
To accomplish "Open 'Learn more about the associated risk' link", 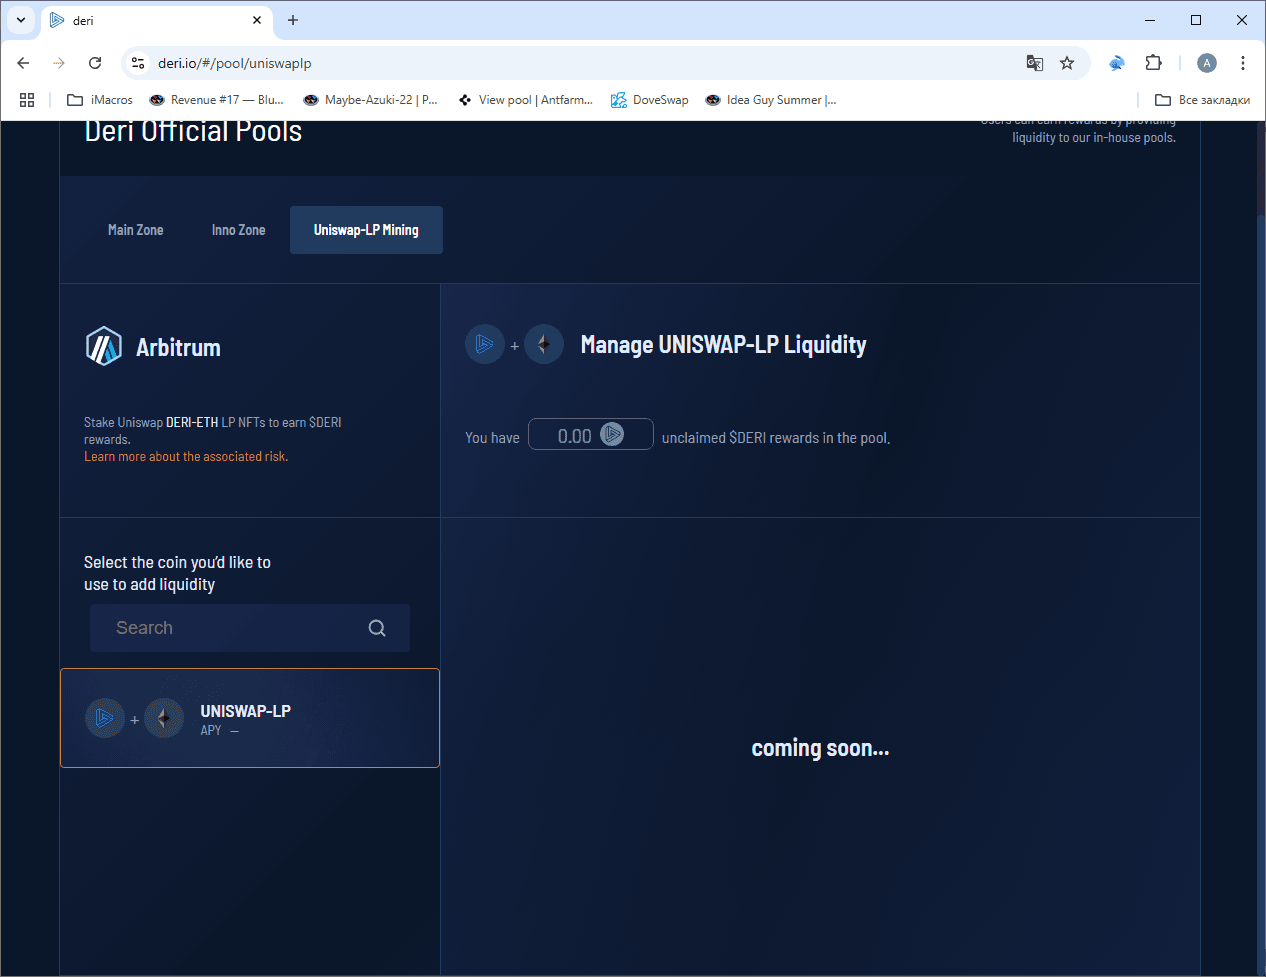I will [186, 457].
